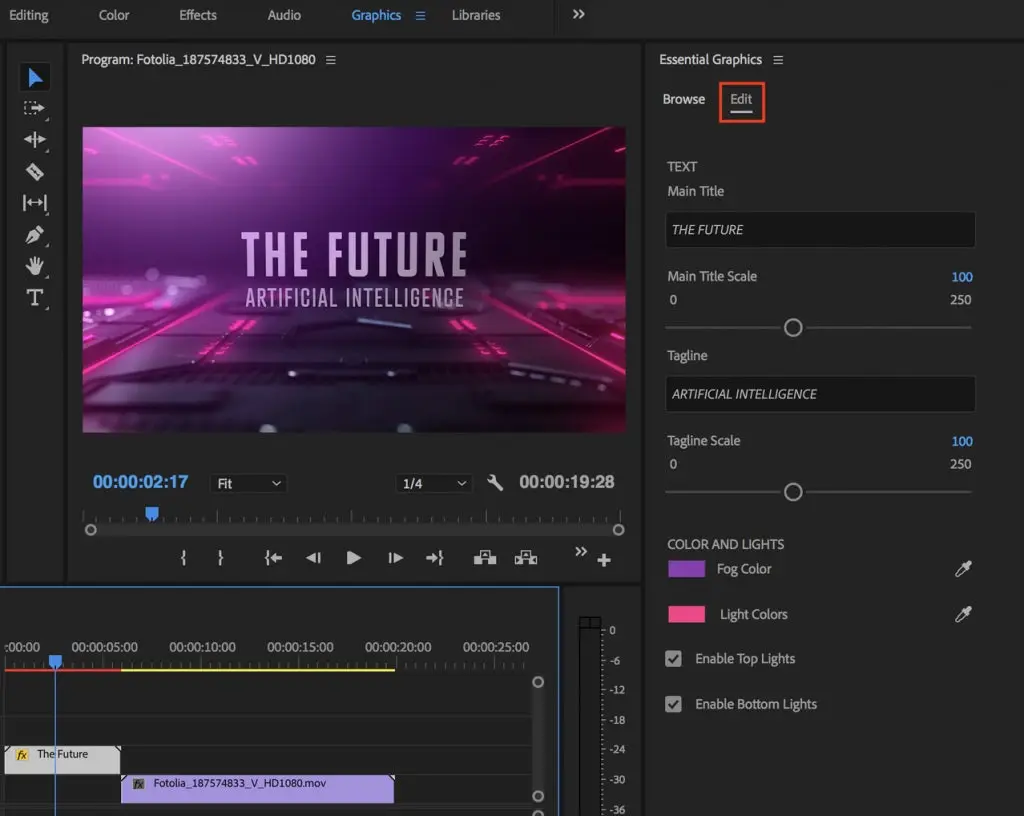Select the Hand tool
The image size is (1024, 816).
35,267
